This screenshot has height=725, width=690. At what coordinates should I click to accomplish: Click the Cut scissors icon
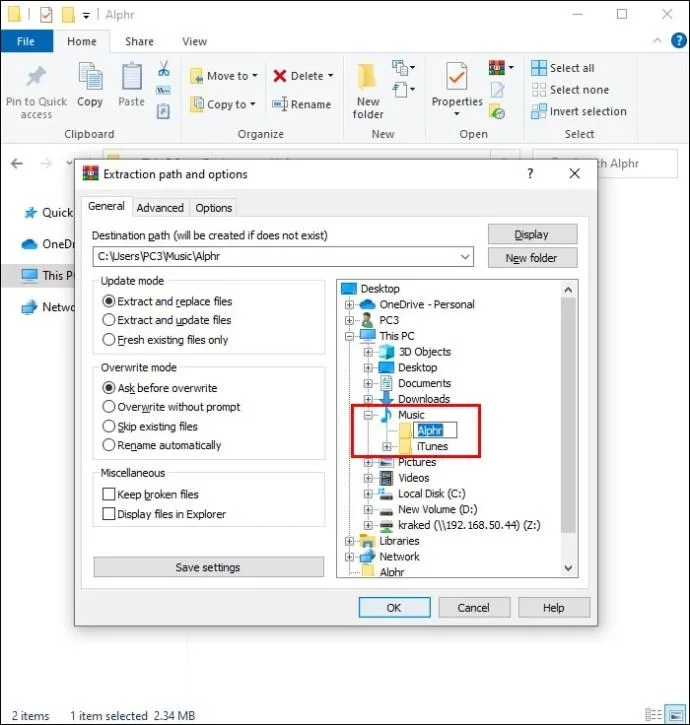pos(163,69)
